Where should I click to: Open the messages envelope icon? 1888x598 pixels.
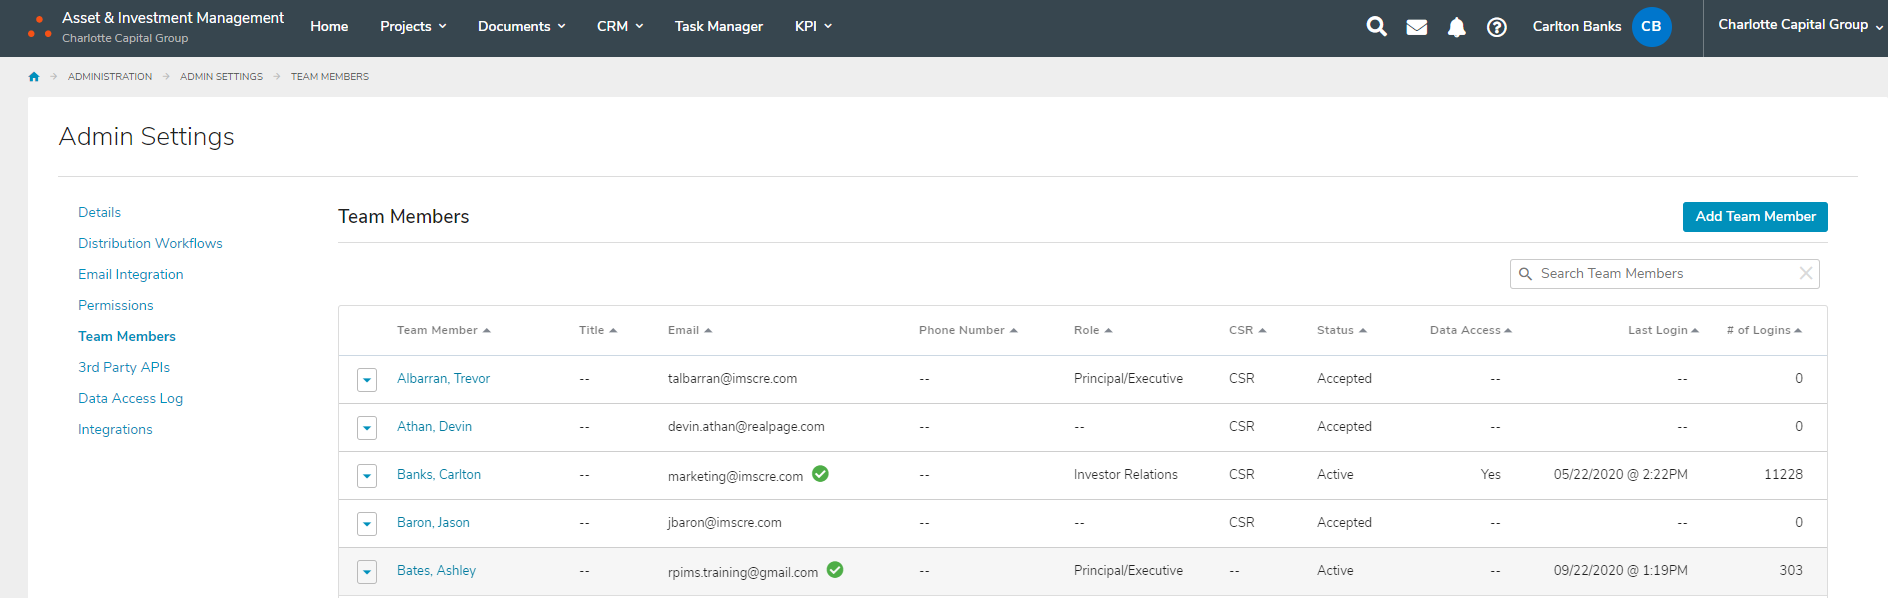point(1416,27)
